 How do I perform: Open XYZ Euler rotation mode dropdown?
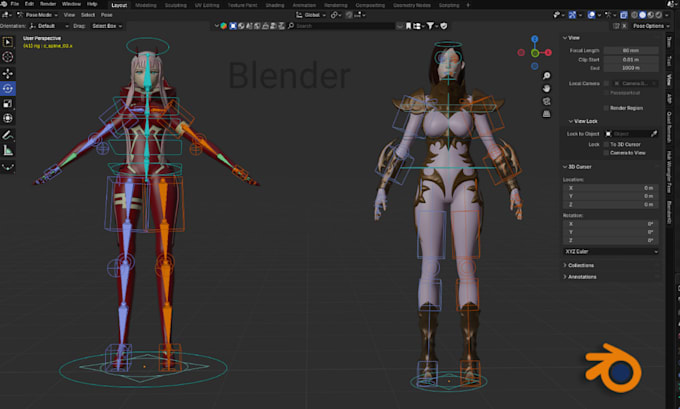pos(611,252)
